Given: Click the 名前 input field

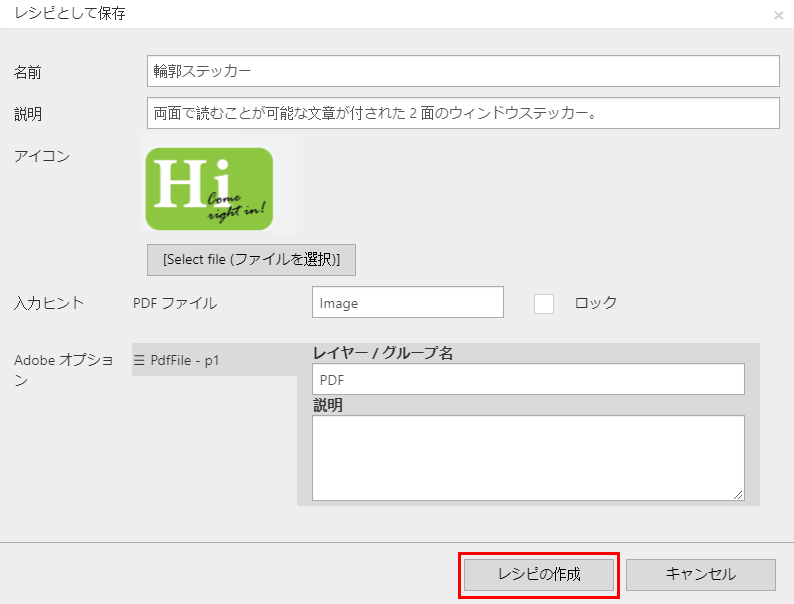Looking at the screenshot, I should point(463,71).
